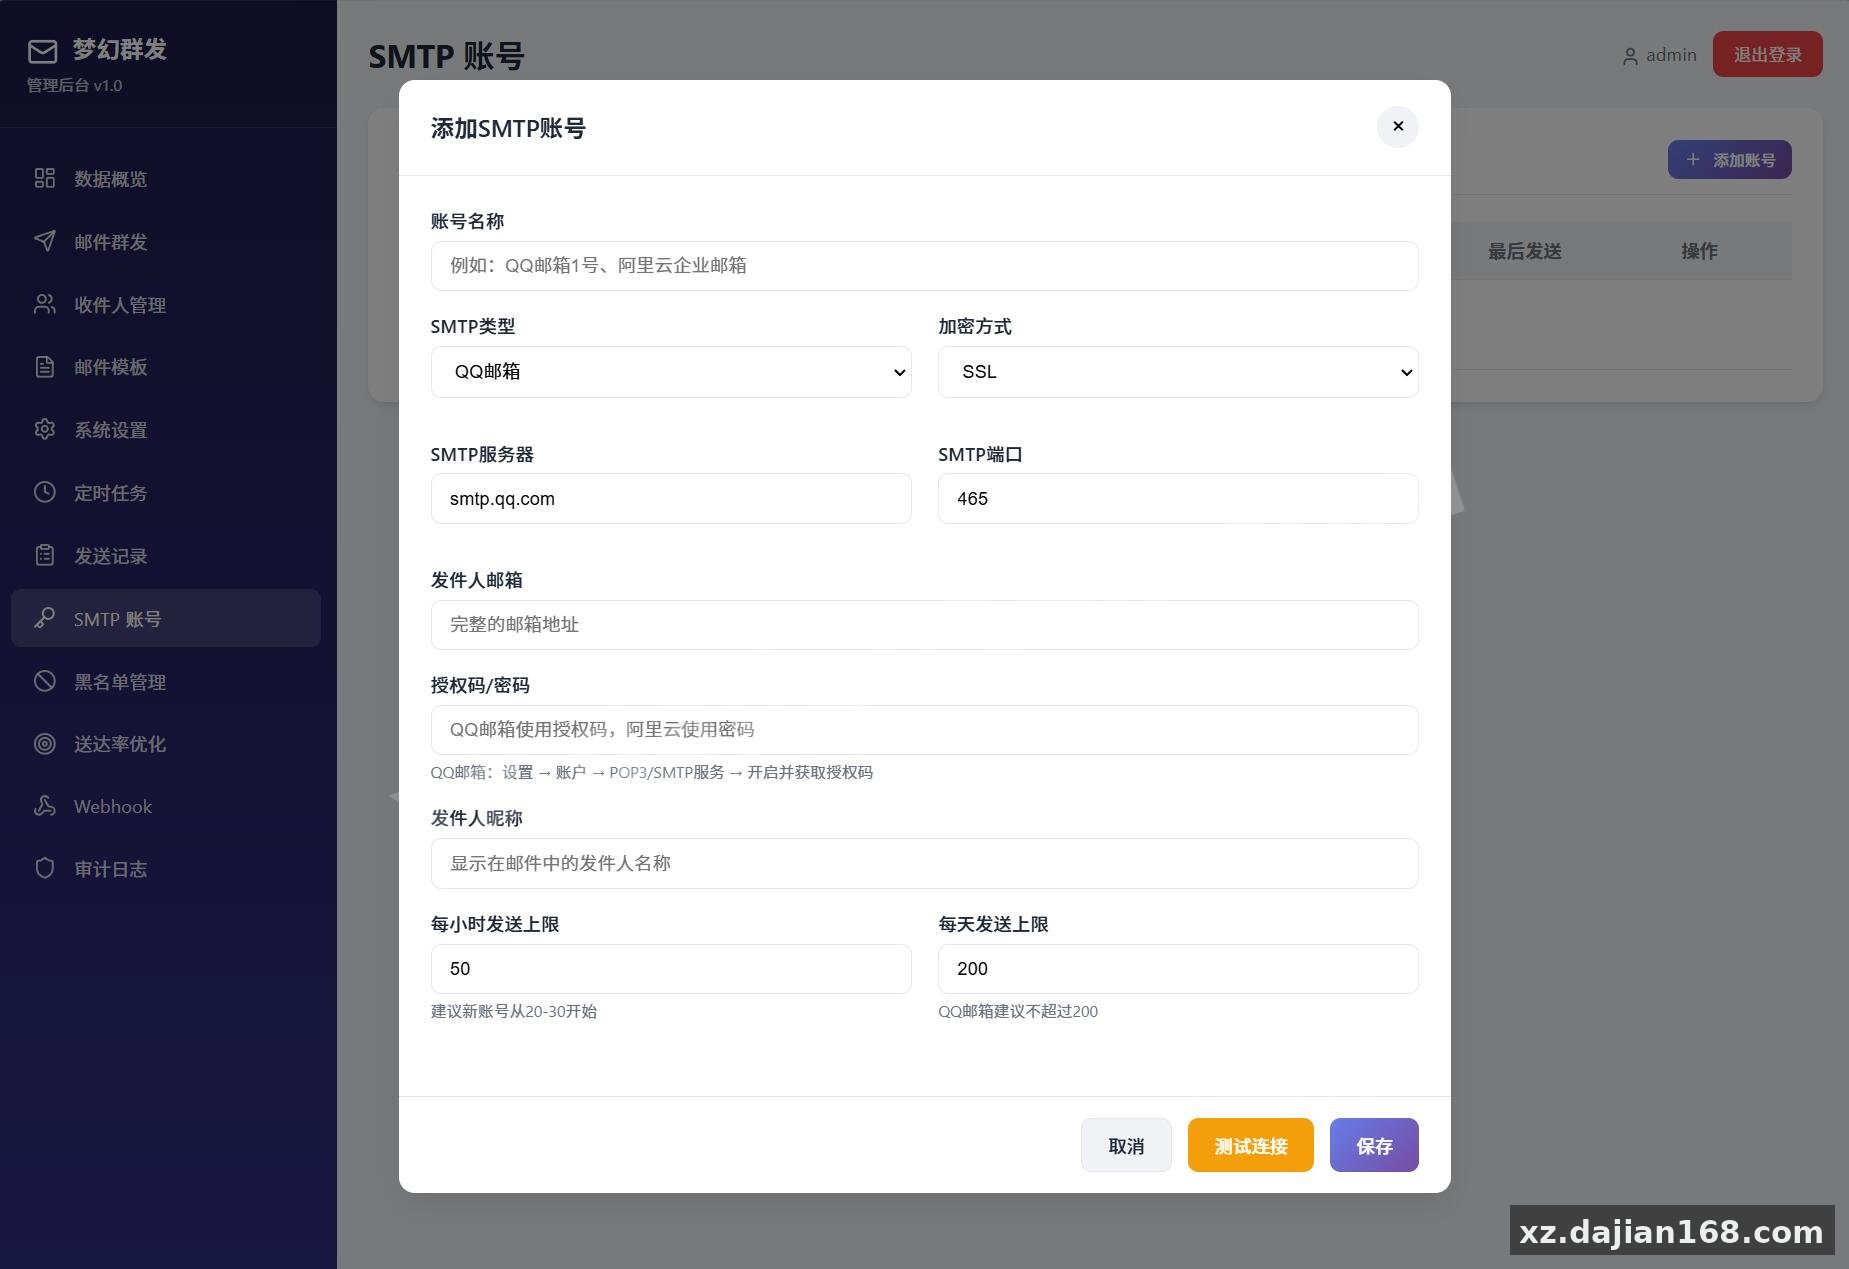Viewport: 1849px width, 1269px height.
Task: Click the 取消 button
Action: 1126,1145
